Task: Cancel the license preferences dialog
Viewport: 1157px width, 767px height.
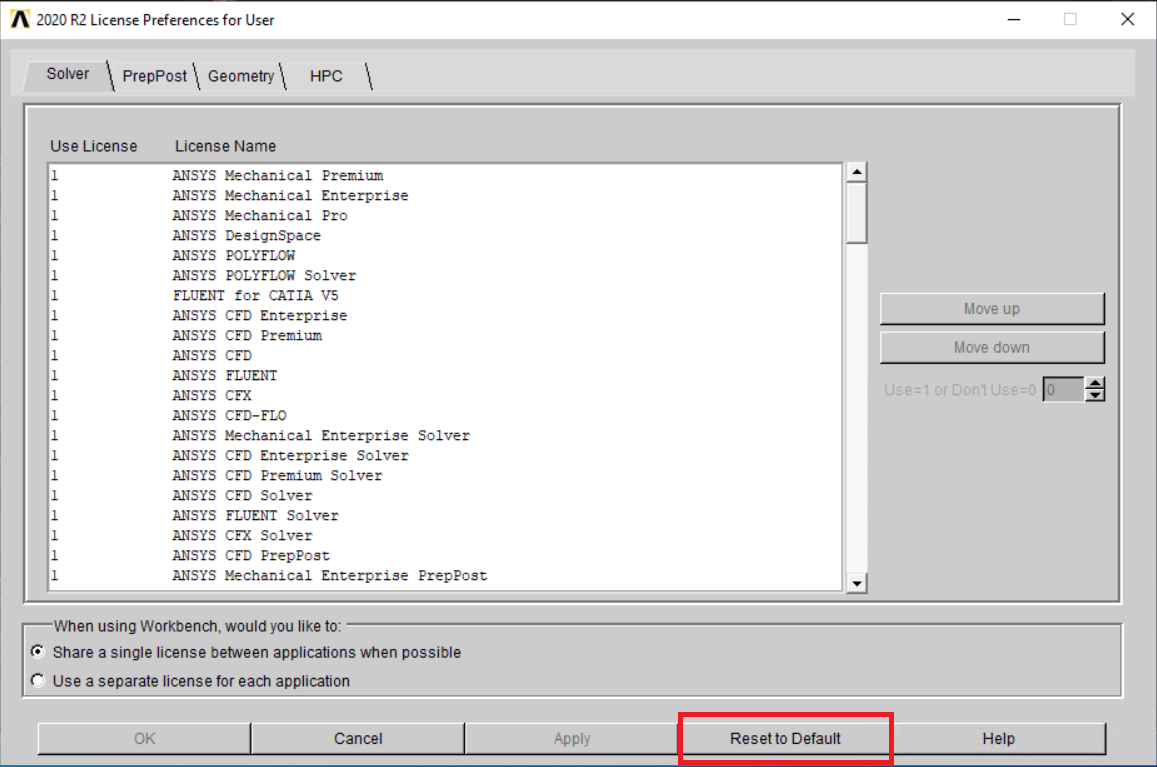Action: point(358,738)
